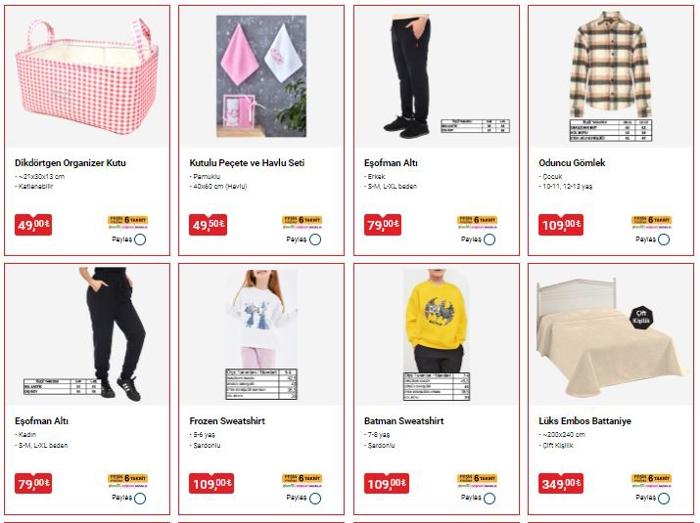Click the 349,00 price tag of Battaniye
The width and height of the screenshot is (700, 523).
(561, 483)
